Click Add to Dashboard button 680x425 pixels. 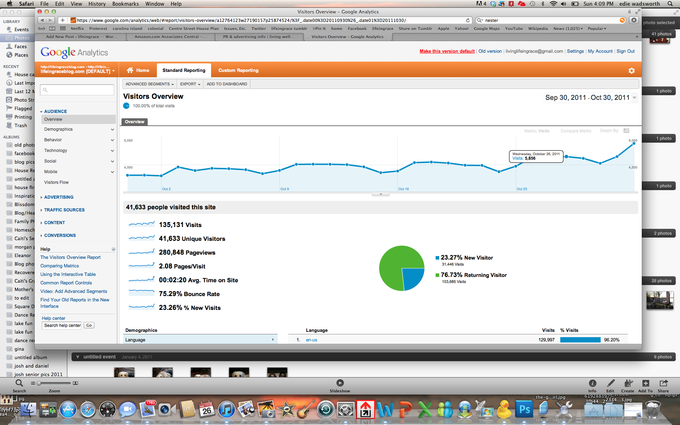point(227,84)
